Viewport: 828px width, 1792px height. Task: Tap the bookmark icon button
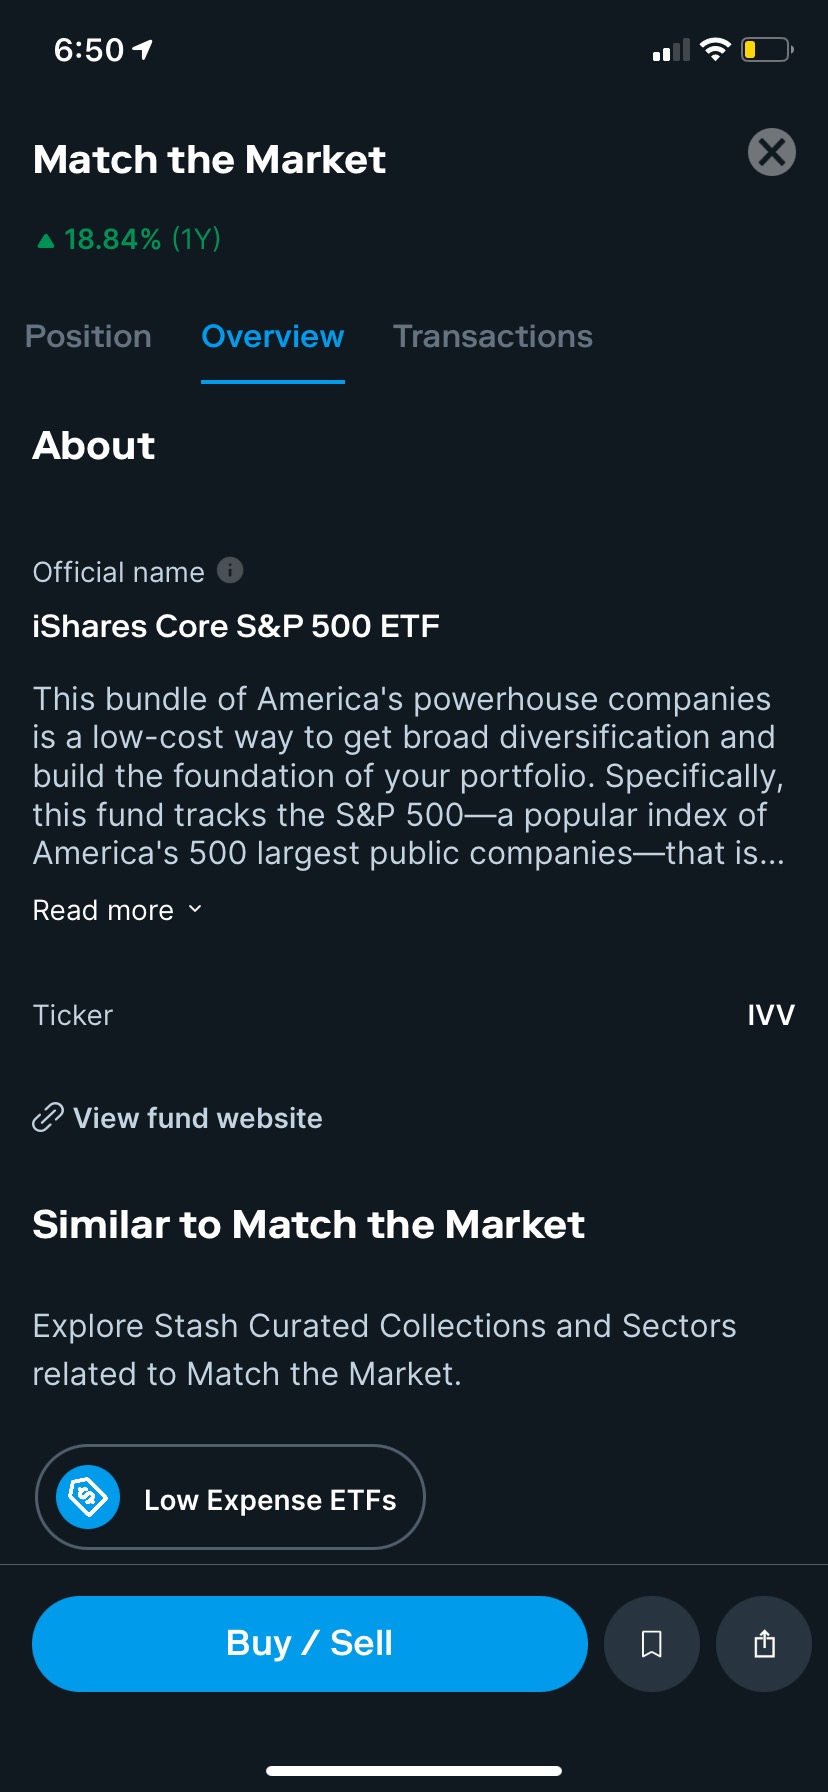click(652, 1644)
